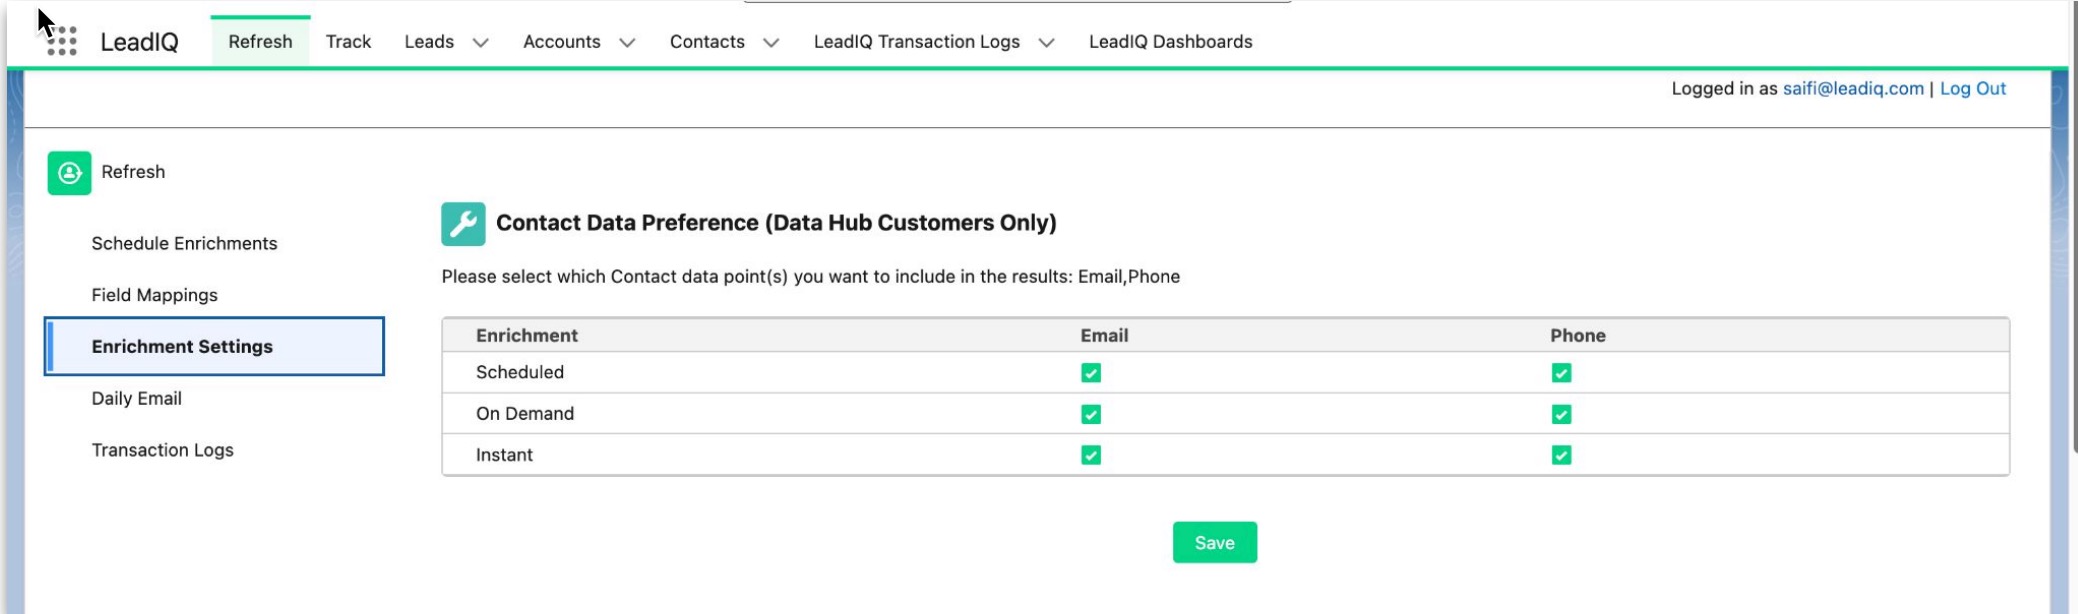This screenshot has width=2078, height=614.
Task: Toggle the On Demand Phone checkbox
Action: point(1560,414)
